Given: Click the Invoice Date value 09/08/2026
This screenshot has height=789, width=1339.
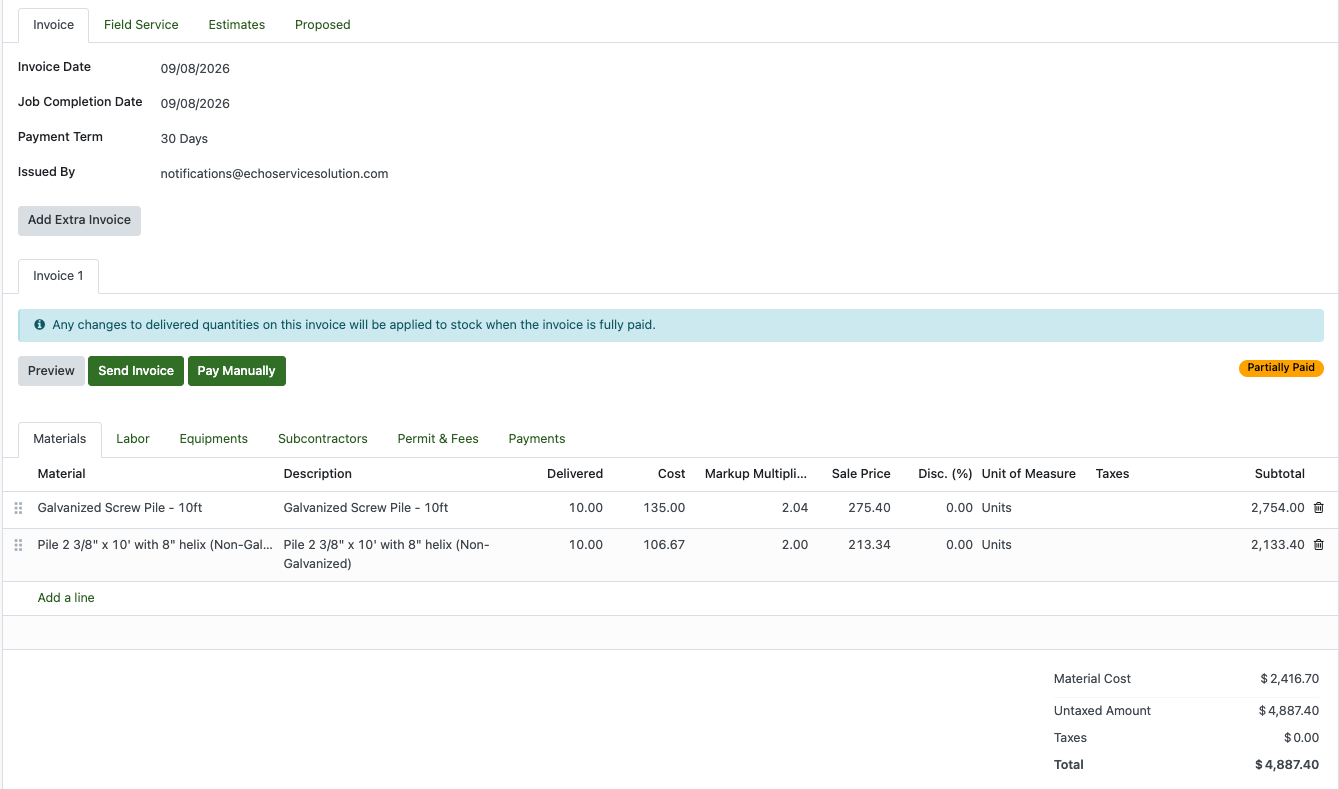Looking at the screenshot, I should 195,69.
